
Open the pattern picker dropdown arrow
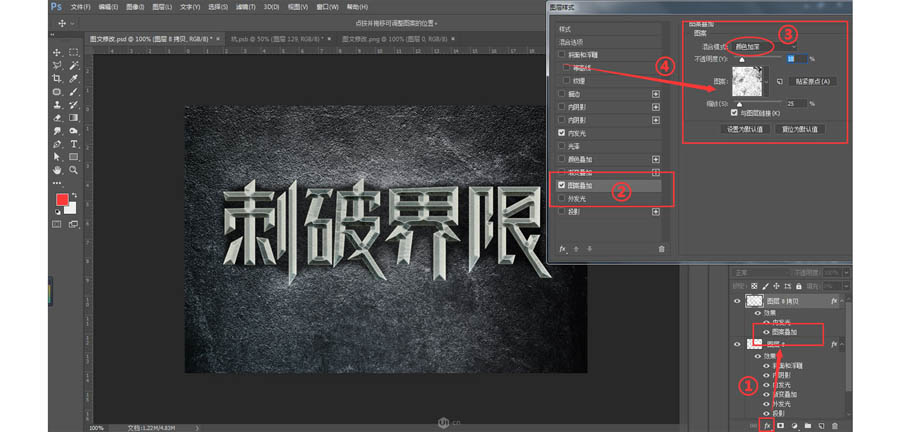pos(766,81)
